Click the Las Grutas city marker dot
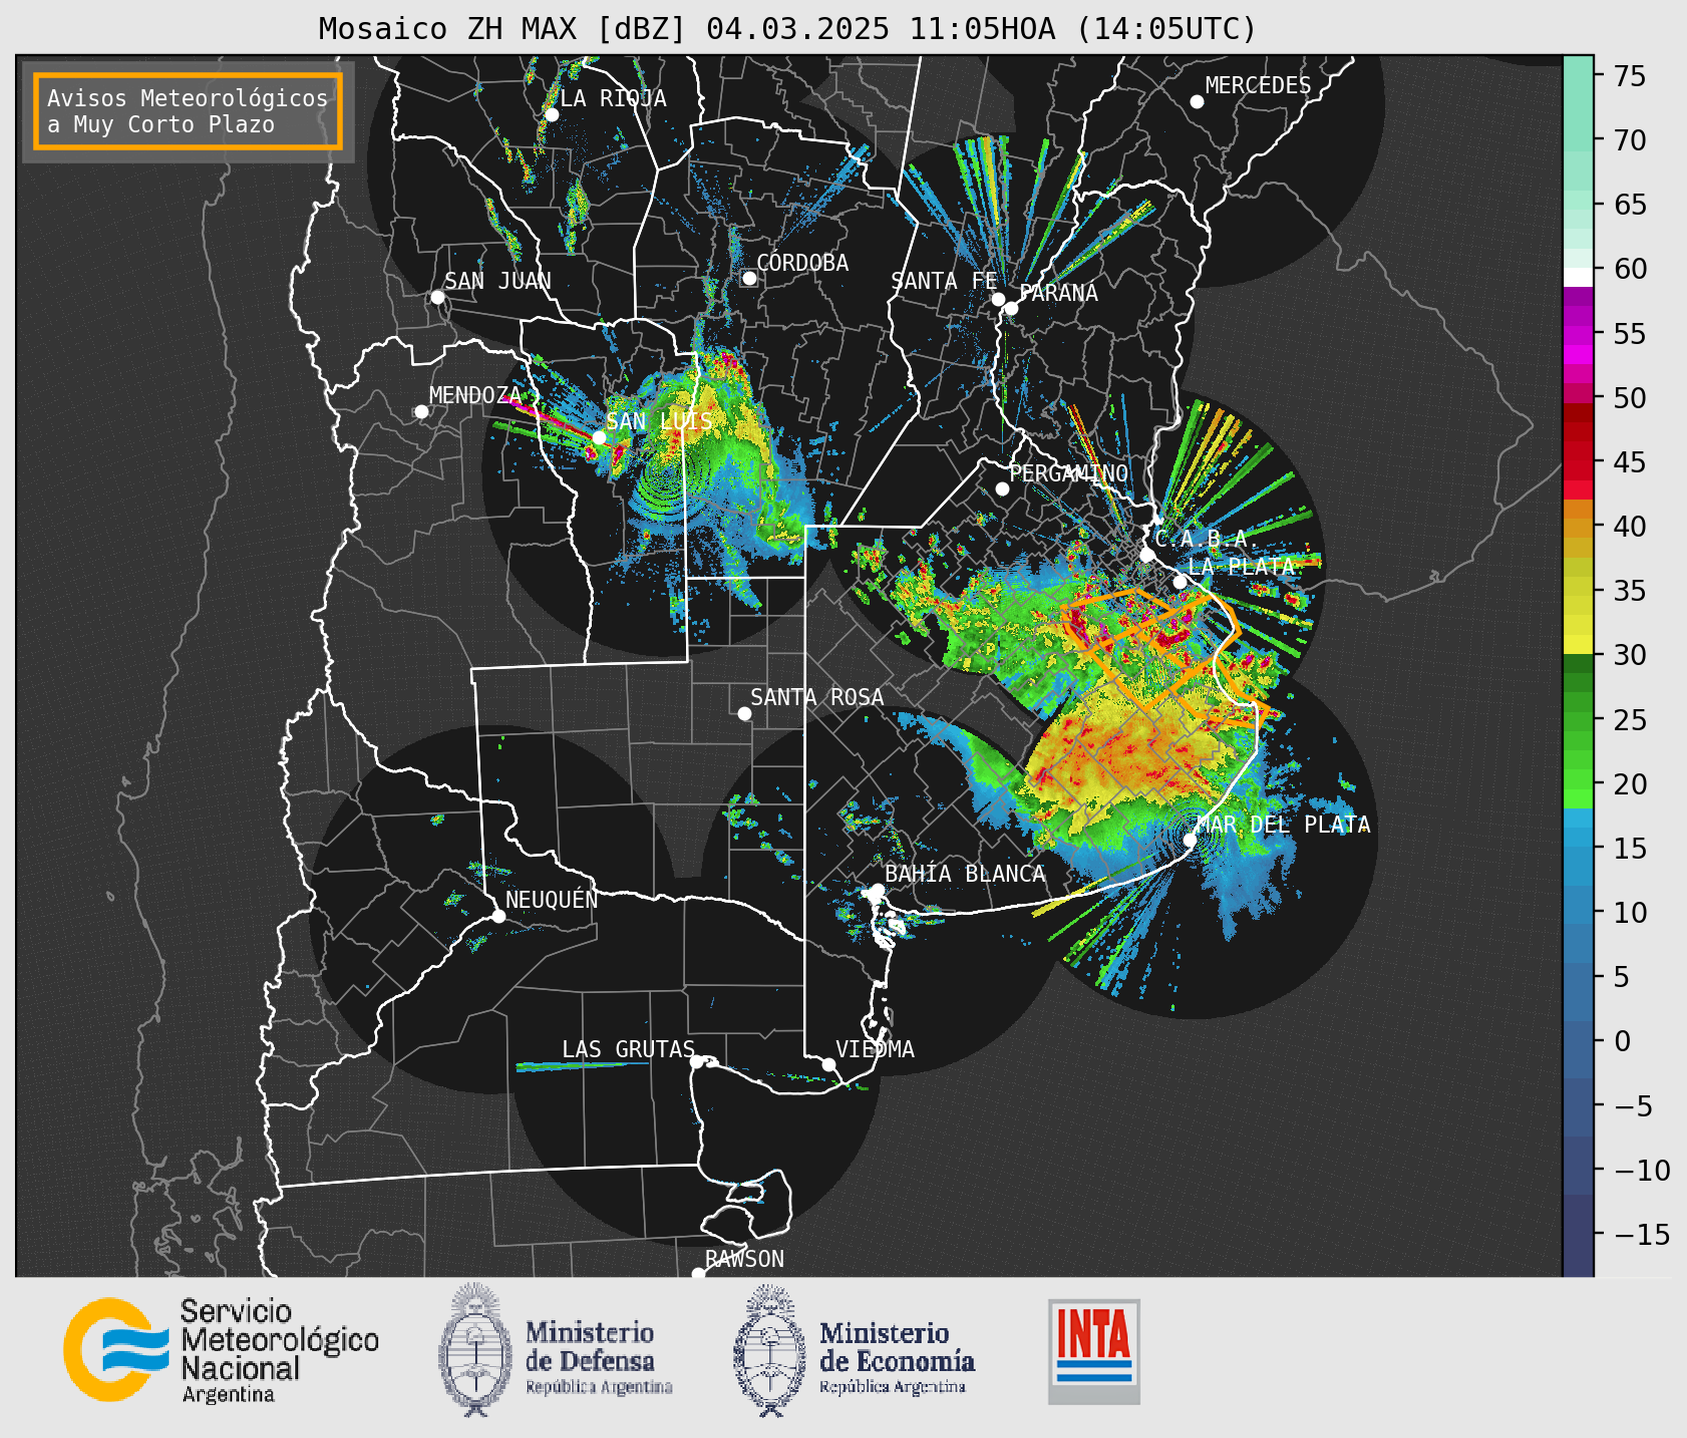 pos(696,1061)
